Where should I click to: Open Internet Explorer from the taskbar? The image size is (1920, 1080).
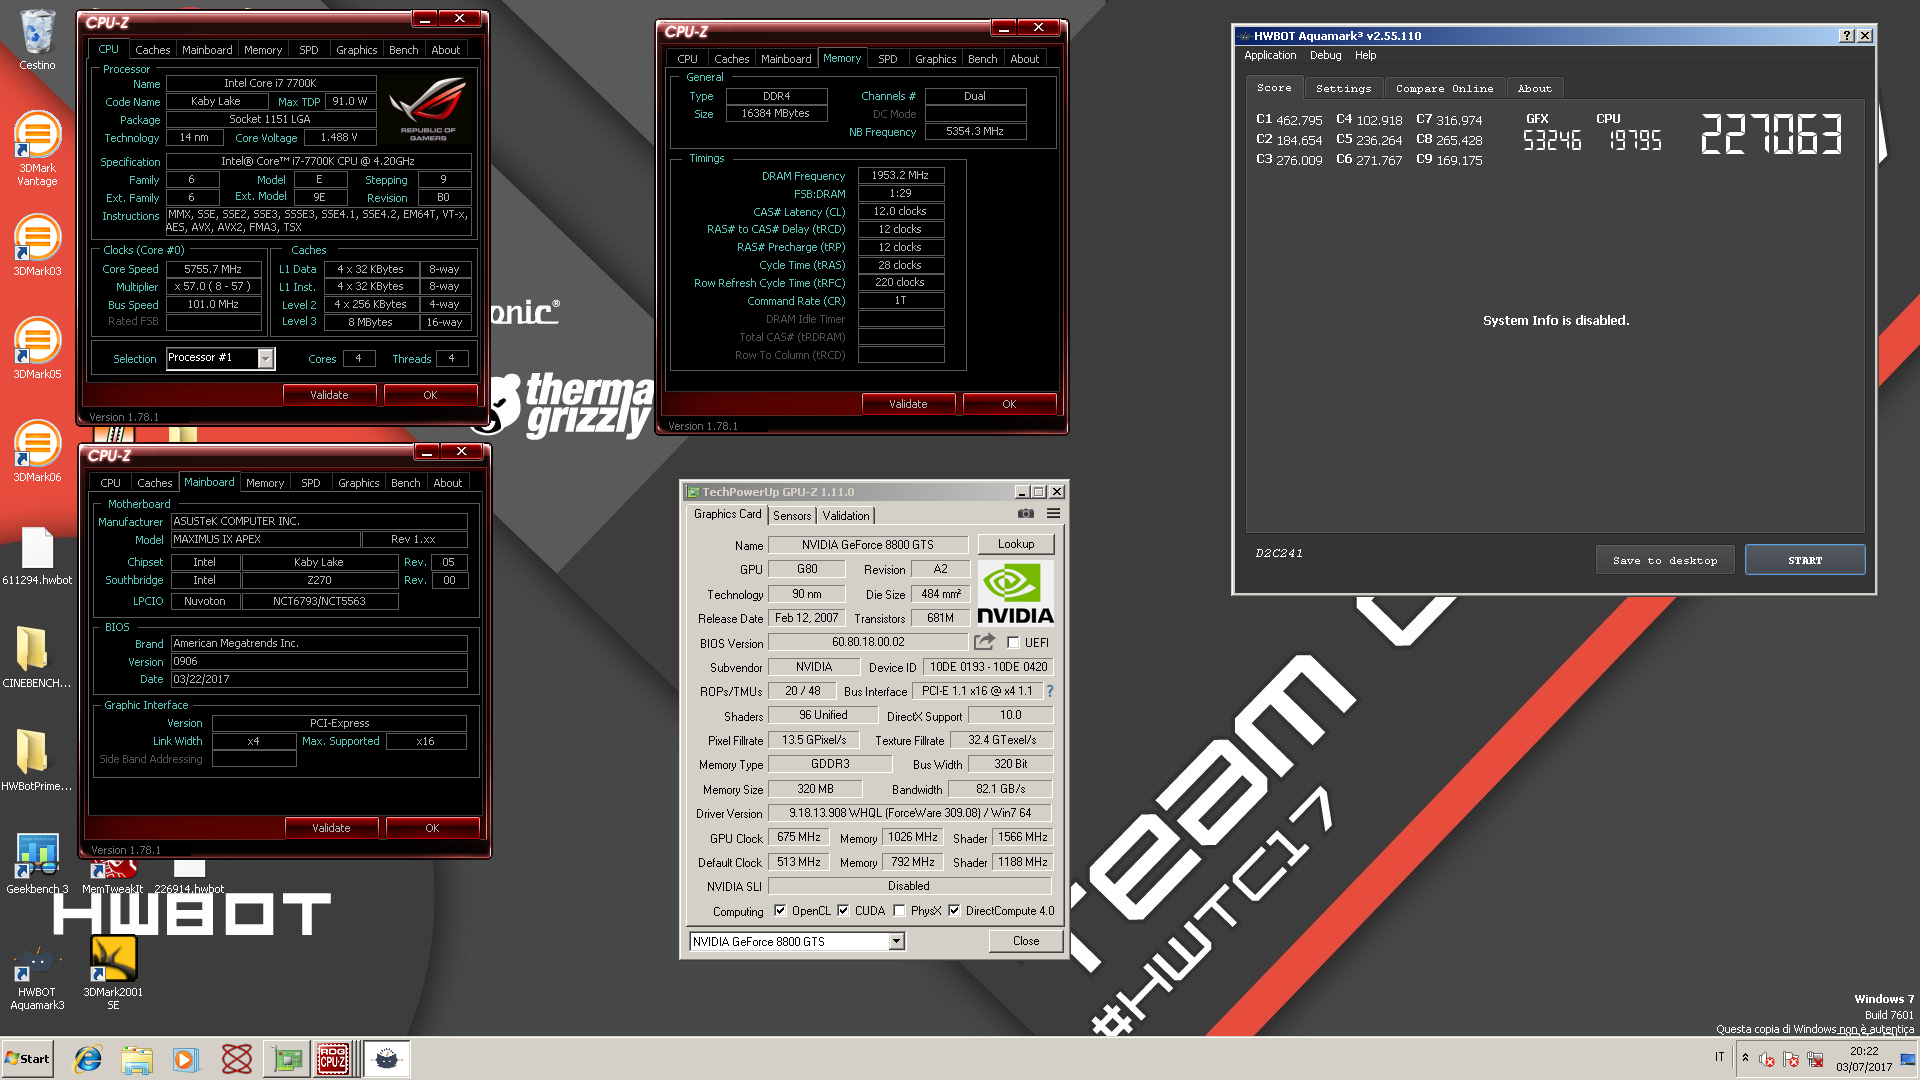click(88, 1059)
